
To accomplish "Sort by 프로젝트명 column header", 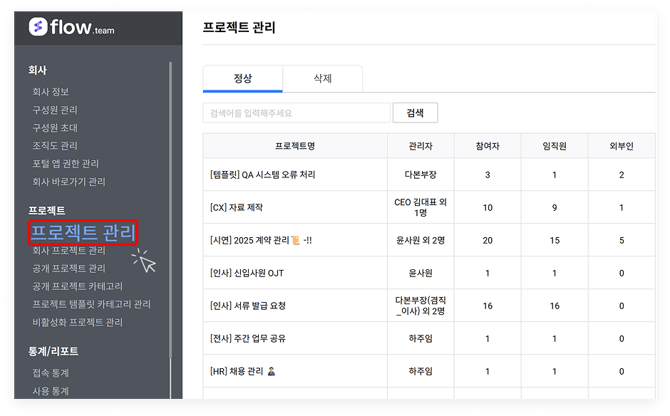I will [x=295, y=146].
